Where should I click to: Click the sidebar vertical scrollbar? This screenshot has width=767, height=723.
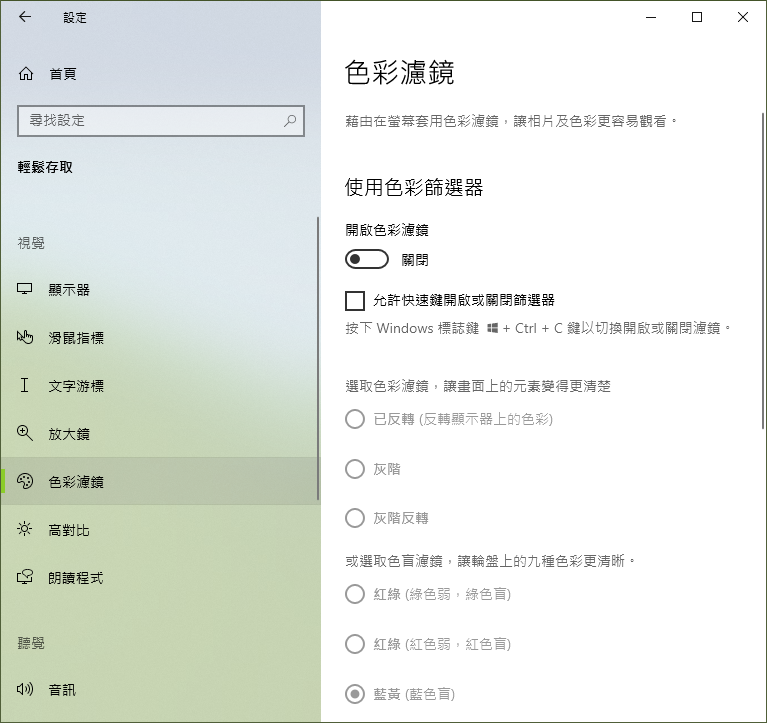tap(318, 359)
